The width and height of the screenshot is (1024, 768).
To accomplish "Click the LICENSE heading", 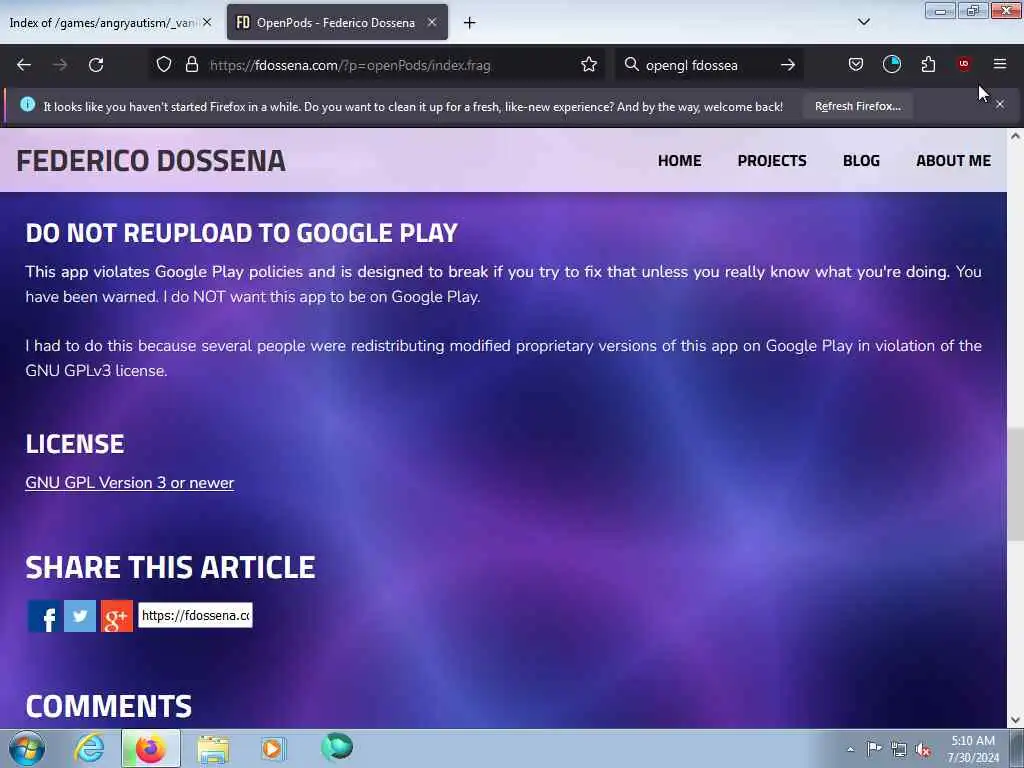I will click(x=74, y=444).
